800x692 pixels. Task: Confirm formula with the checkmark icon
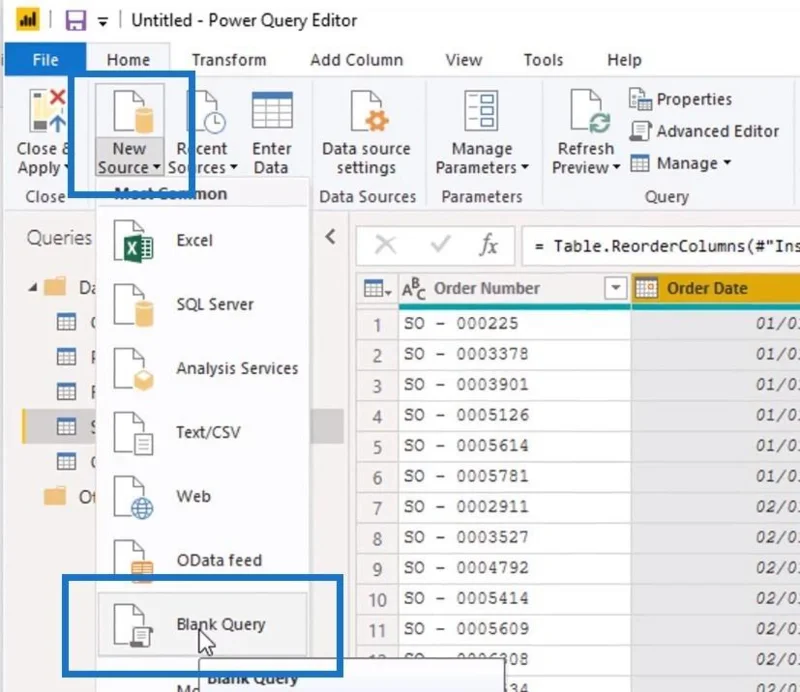[x=440, y=244]
